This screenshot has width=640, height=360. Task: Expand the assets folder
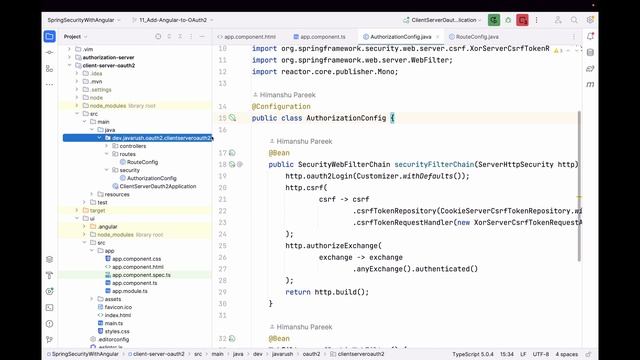coord(92,299)
